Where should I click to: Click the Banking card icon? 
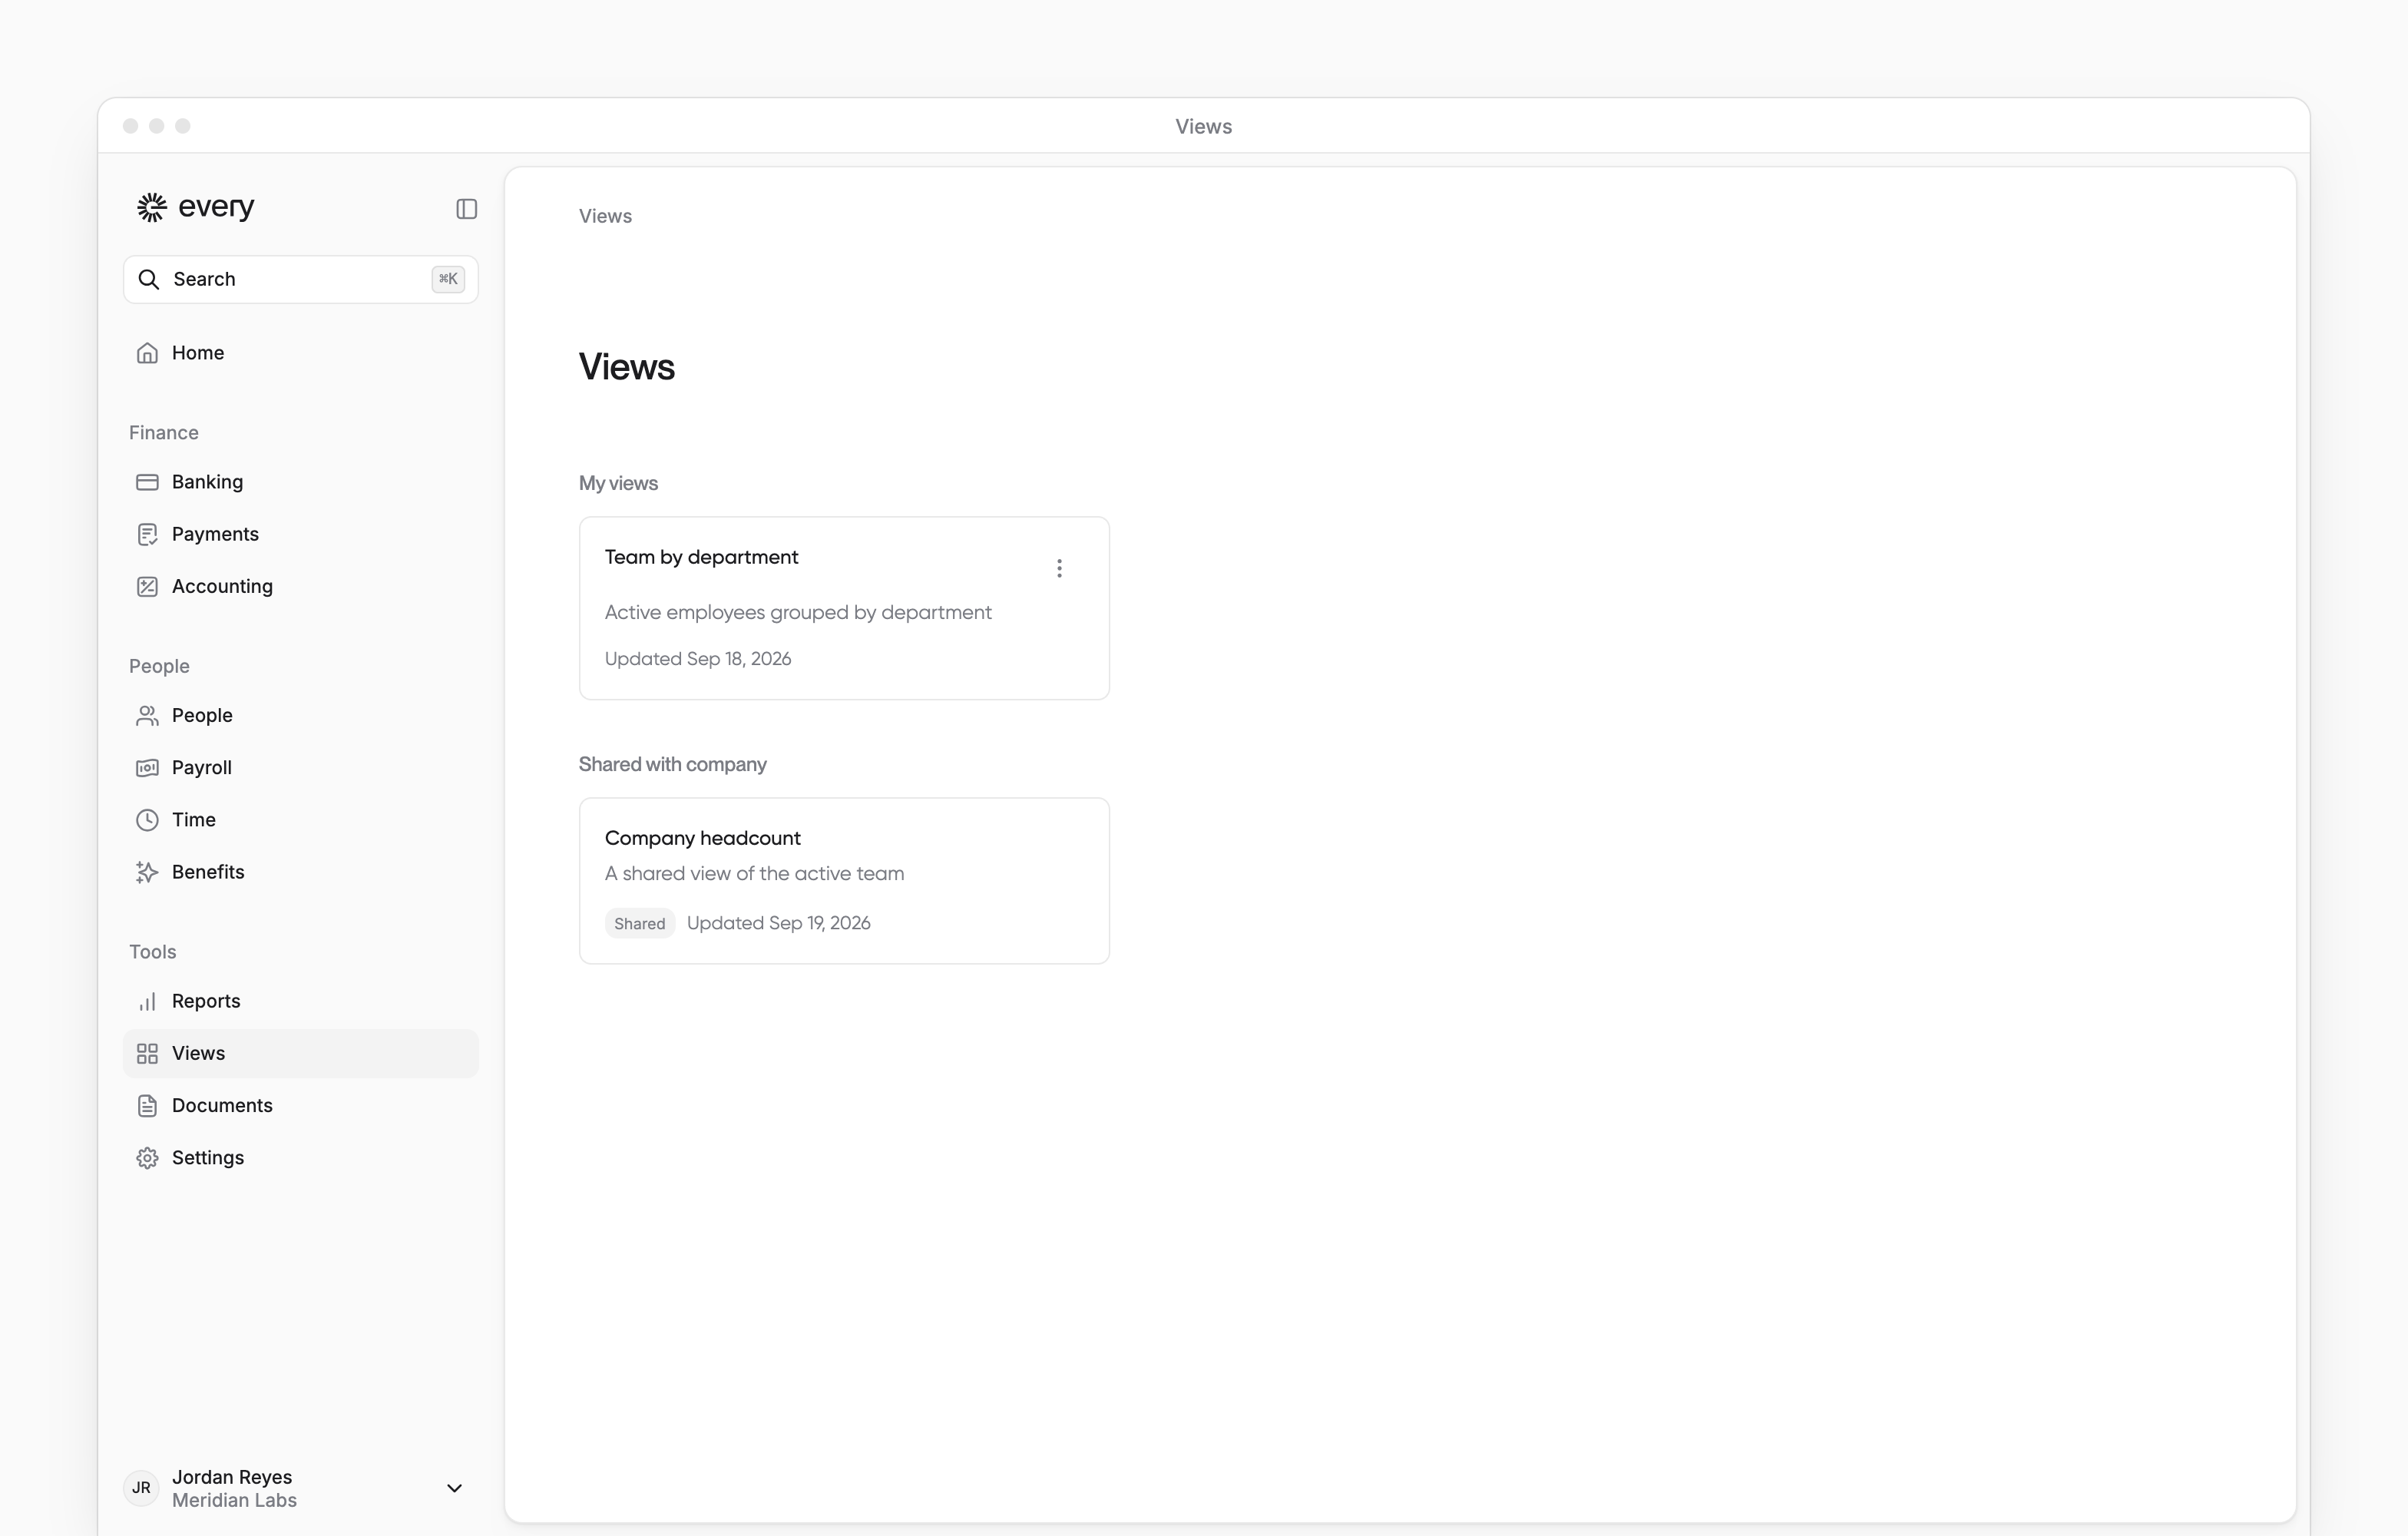147,482
